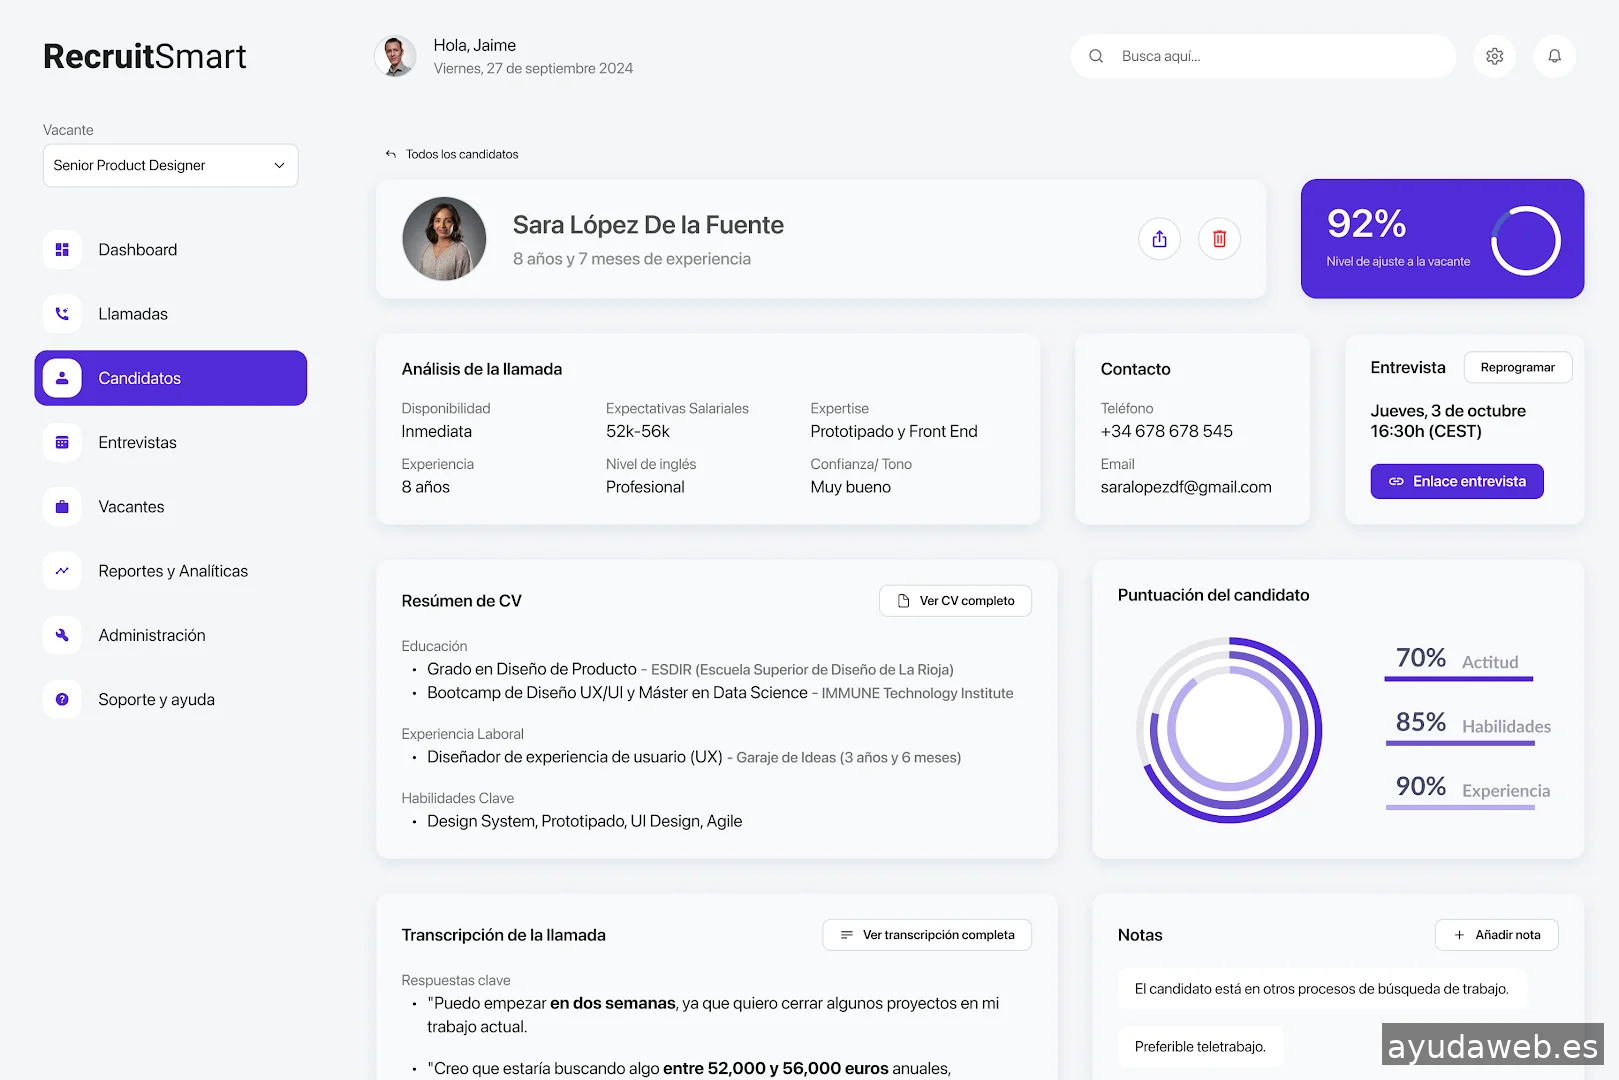Click the share icon on candidate card
This screenshot has width=1619, height=1080.
(1159, 239)
